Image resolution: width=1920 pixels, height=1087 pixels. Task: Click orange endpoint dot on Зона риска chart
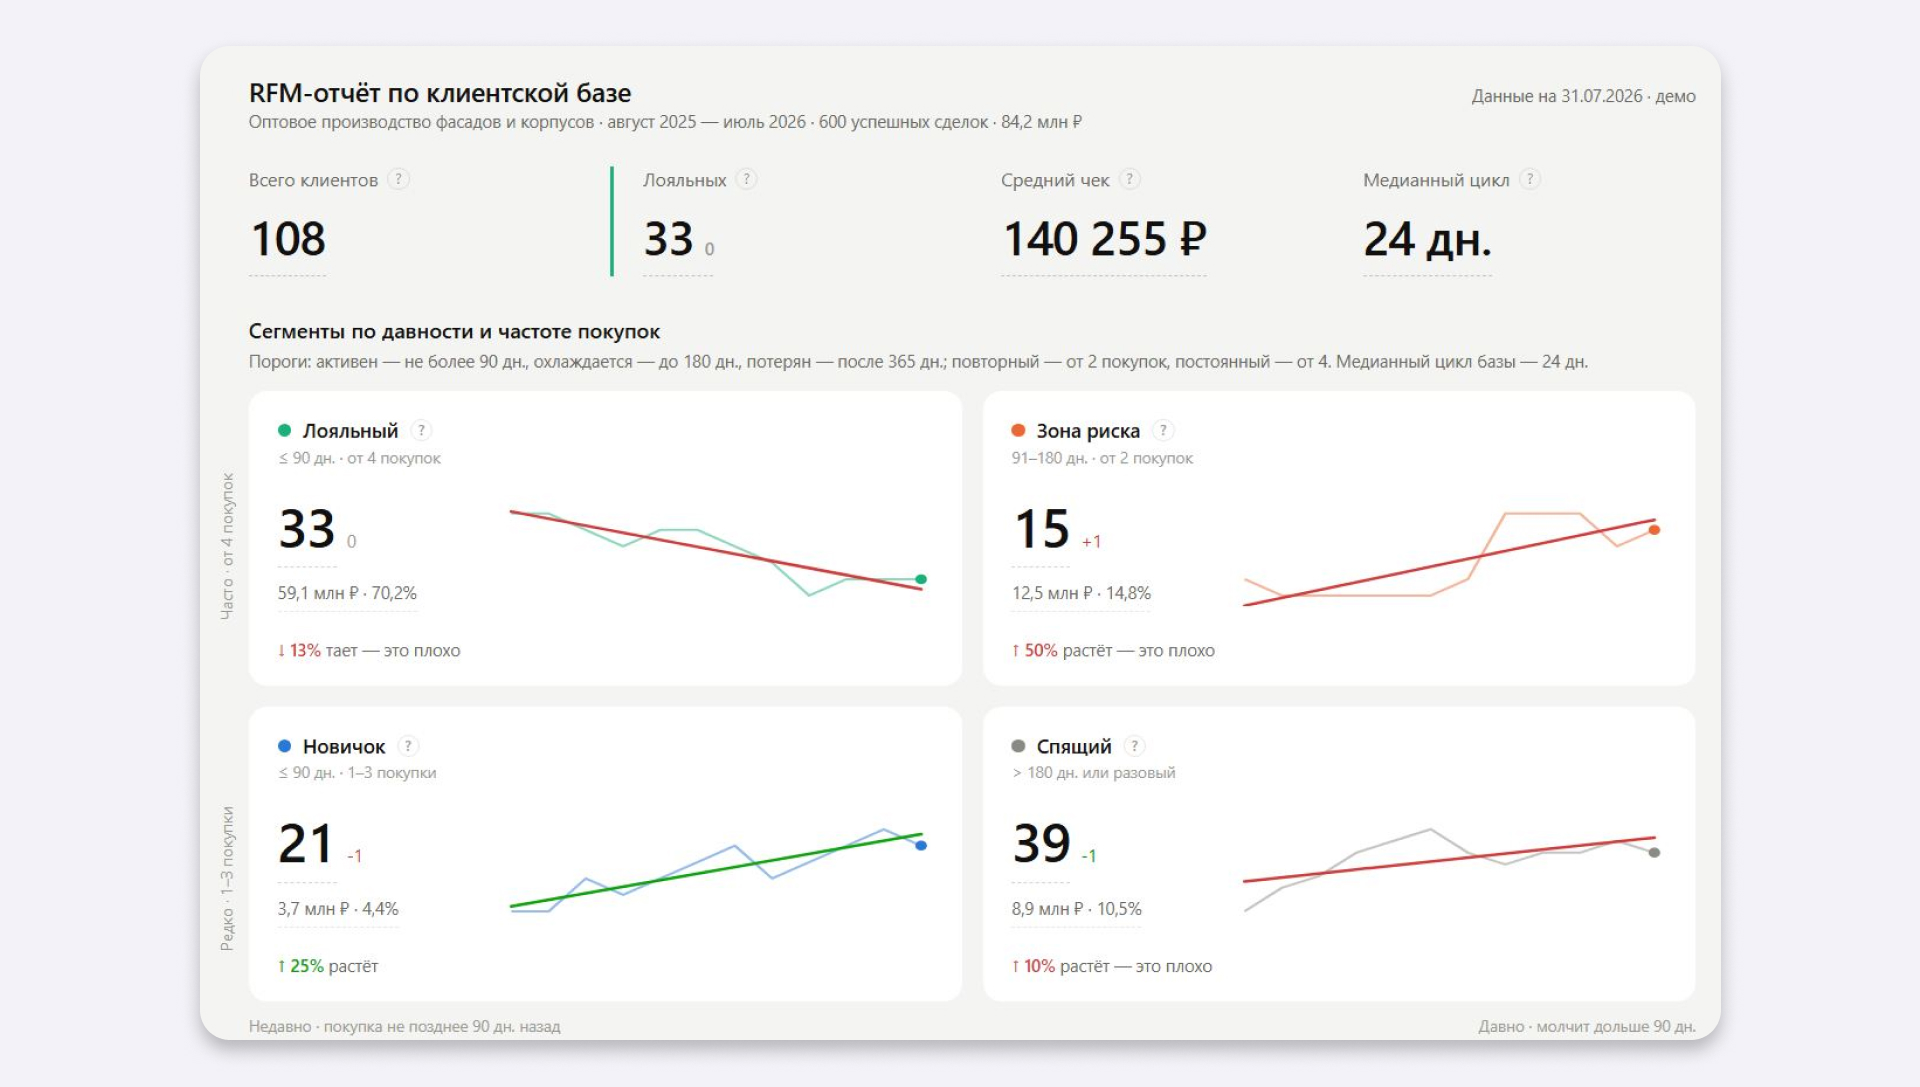pyautogui.click(x=1654, y=530)
